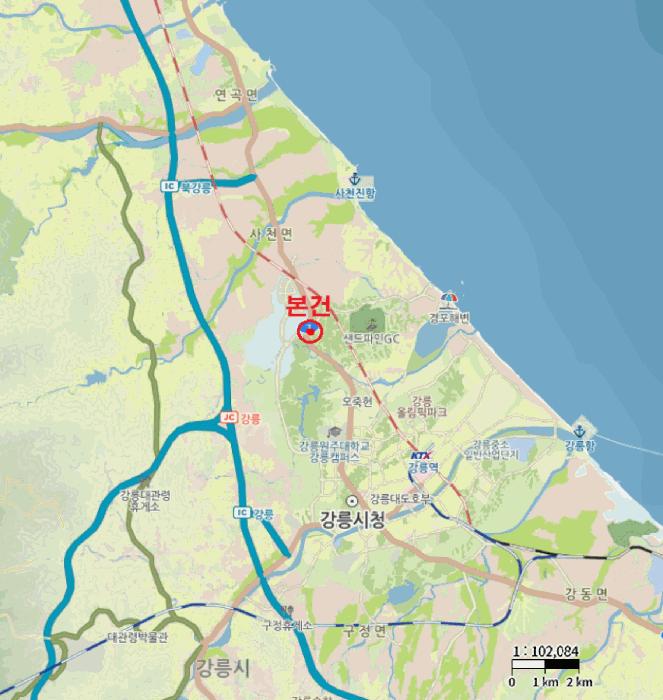The width and height of the screenshot is (663, 700).
Task: Click the 연곡면 district label
Action: 236,95
